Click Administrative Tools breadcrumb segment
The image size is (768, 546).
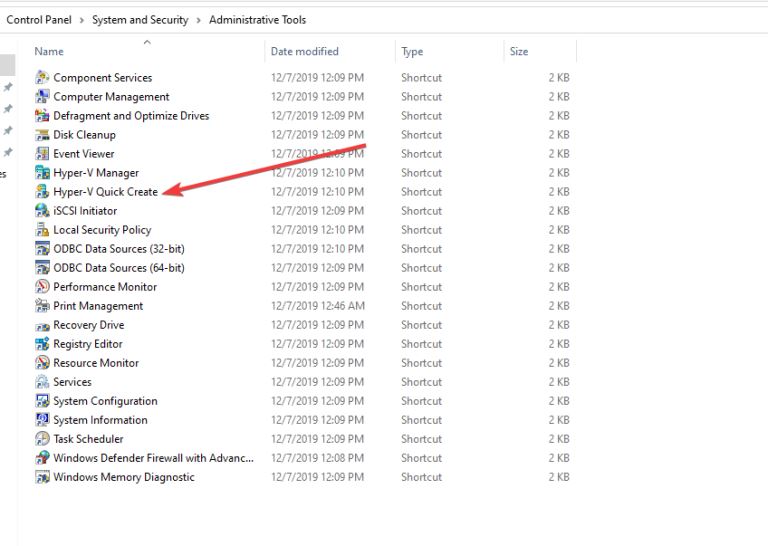point(258,20)
